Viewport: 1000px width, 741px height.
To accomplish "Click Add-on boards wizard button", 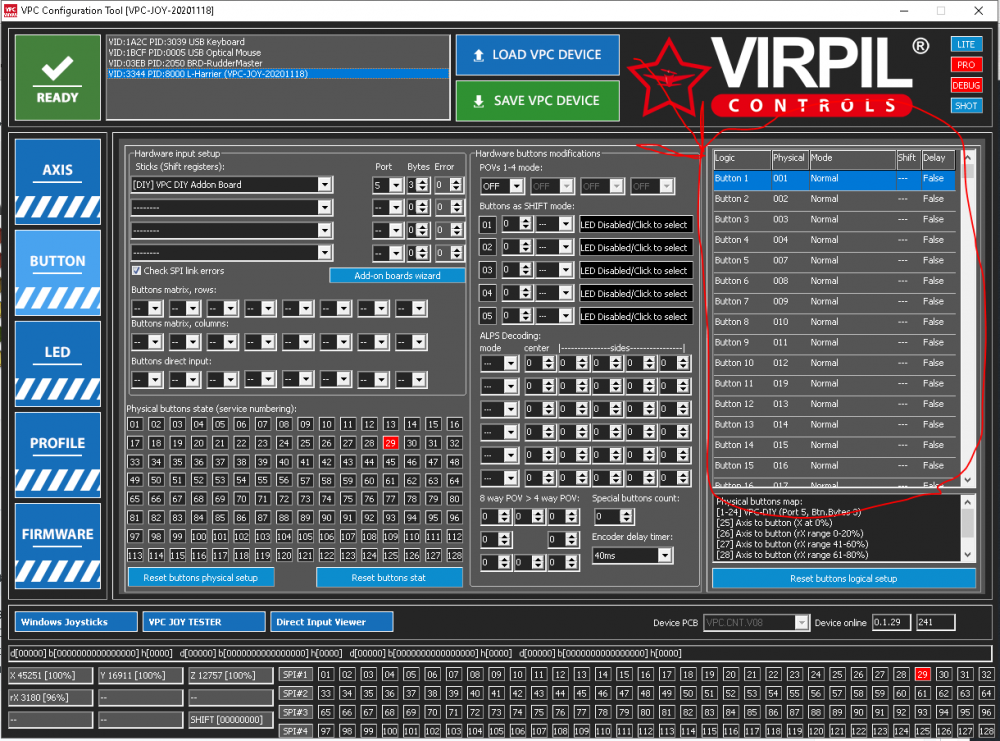I will click(398, 276).
